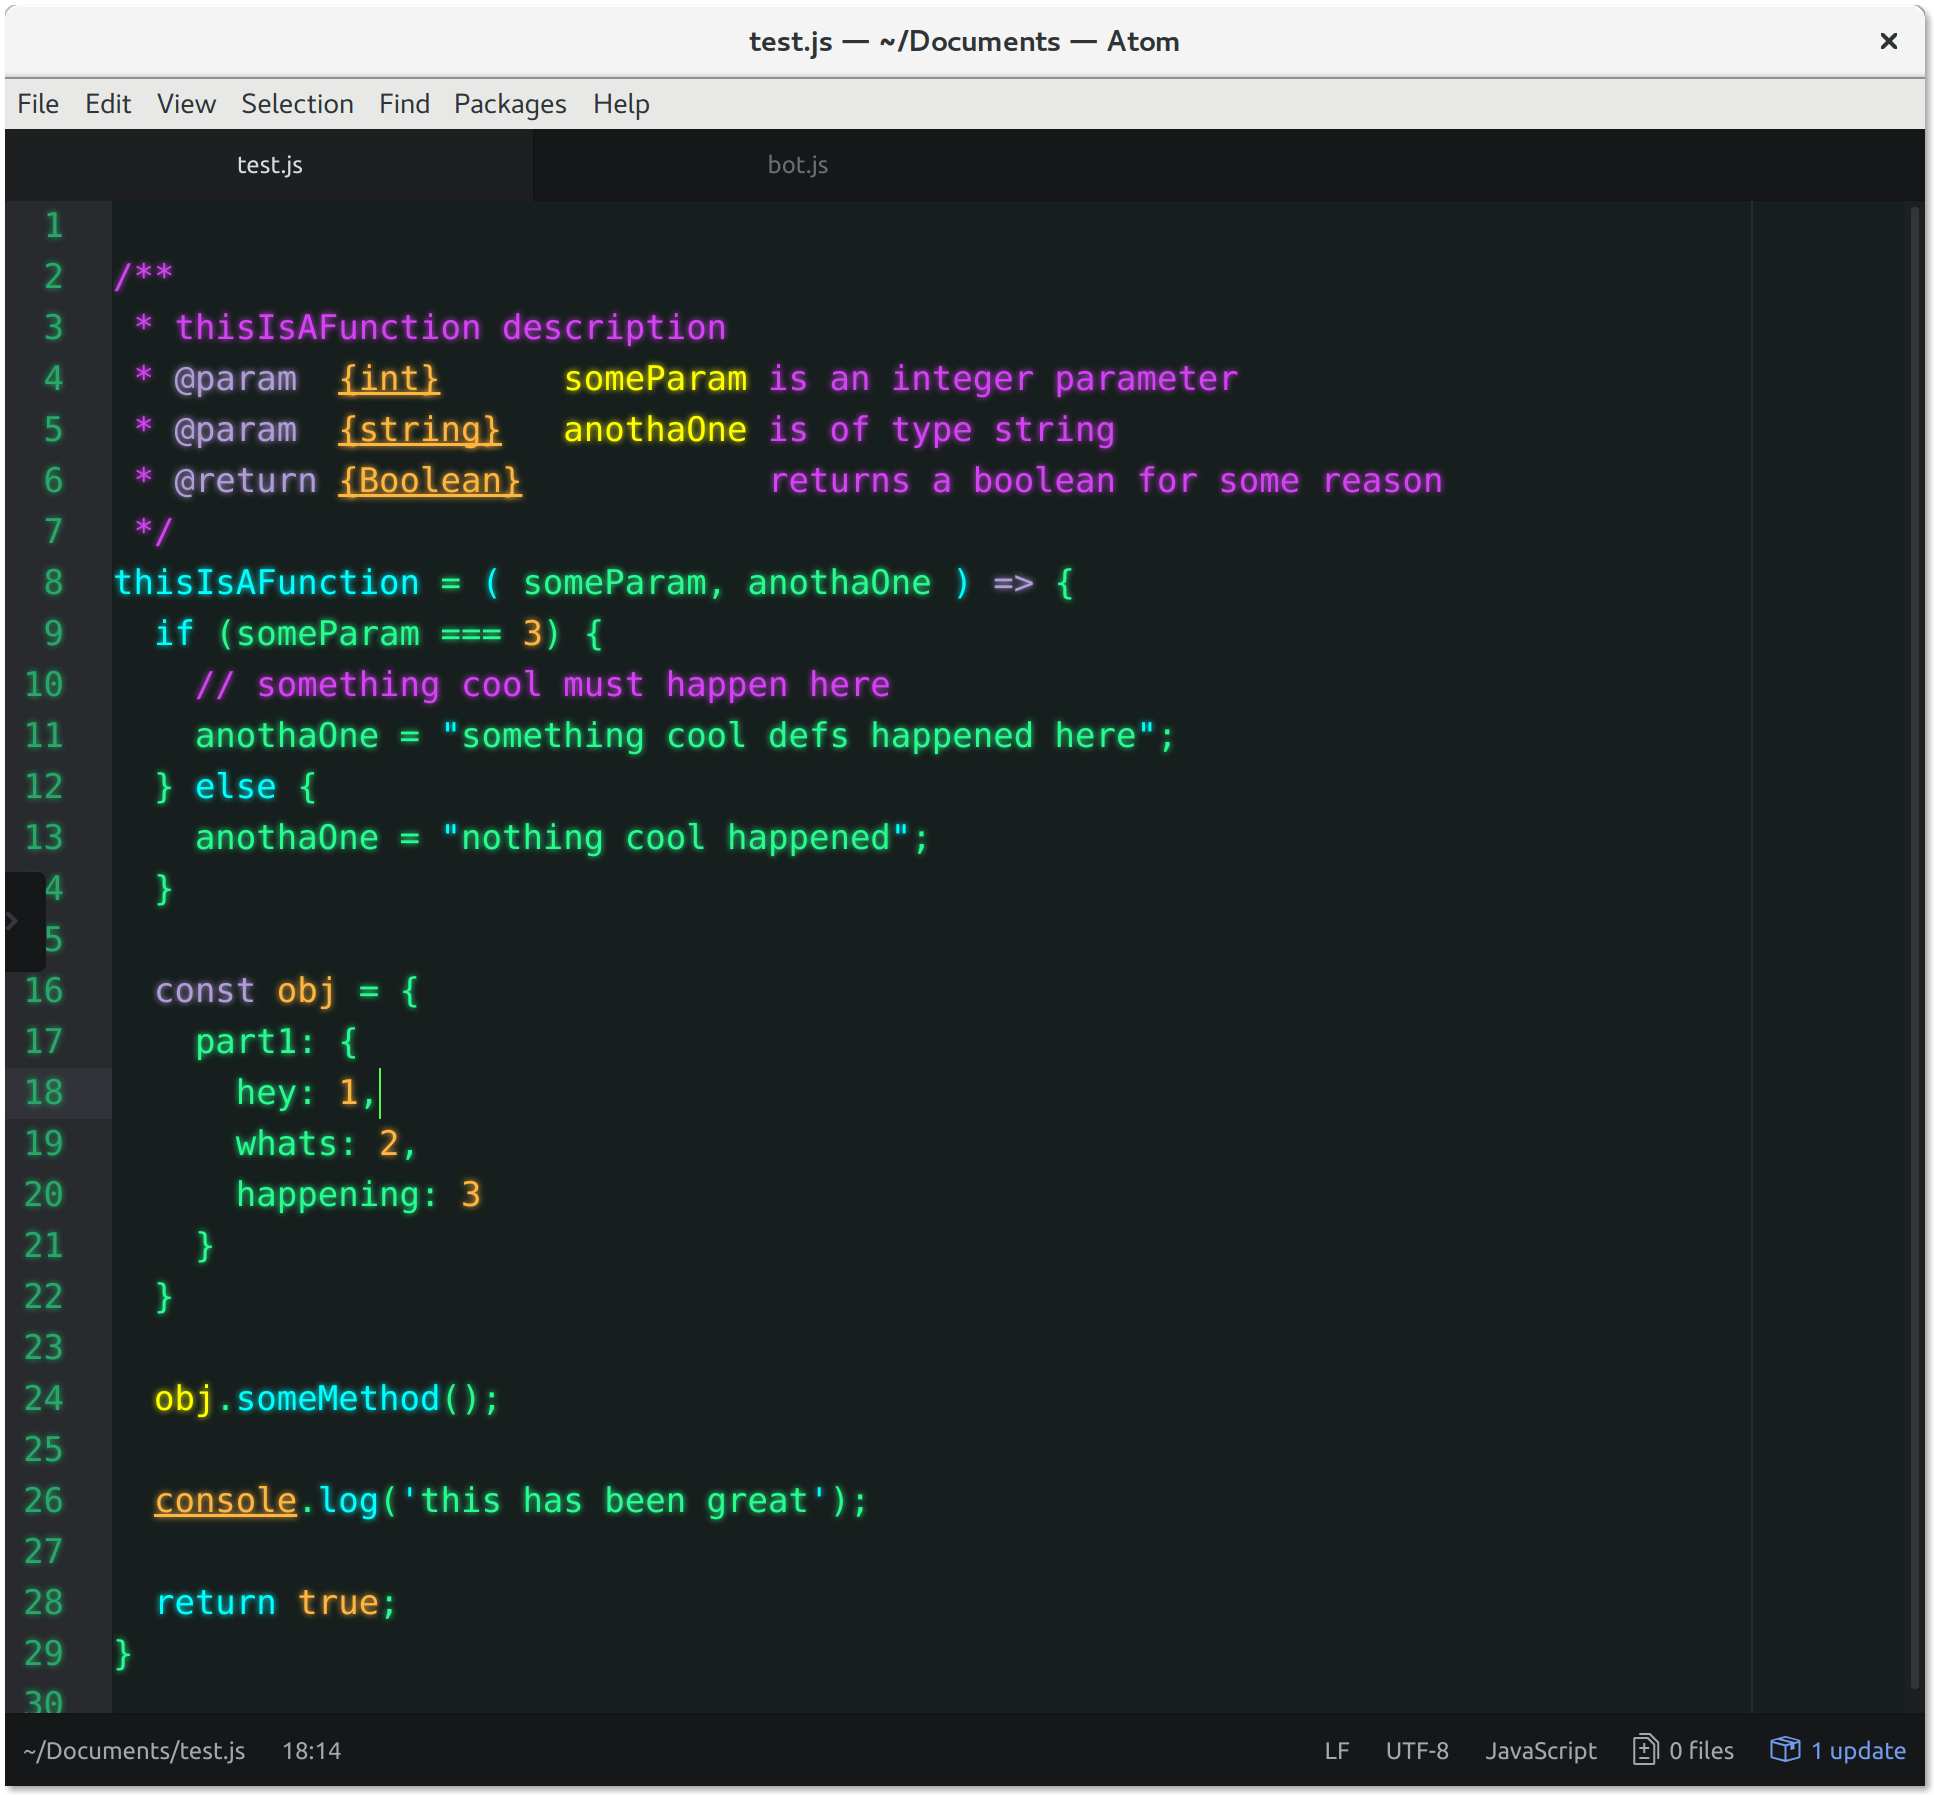Change the LF line ending selector
The image size is (1934, 1795).
tap(1336, 1751)
